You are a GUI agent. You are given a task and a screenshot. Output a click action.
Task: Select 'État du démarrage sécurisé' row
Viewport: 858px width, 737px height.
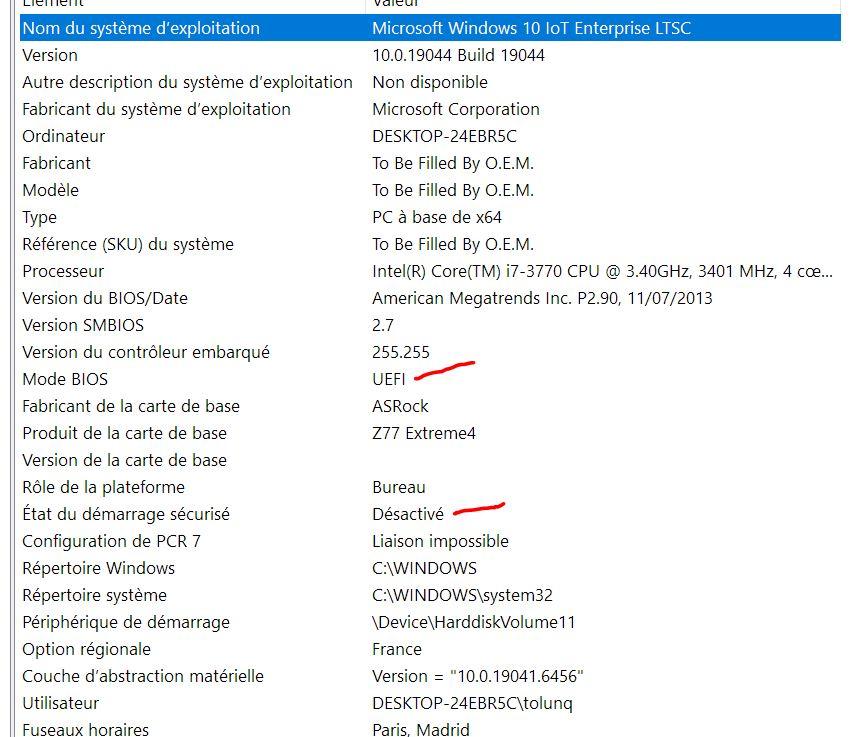point(126,514)
